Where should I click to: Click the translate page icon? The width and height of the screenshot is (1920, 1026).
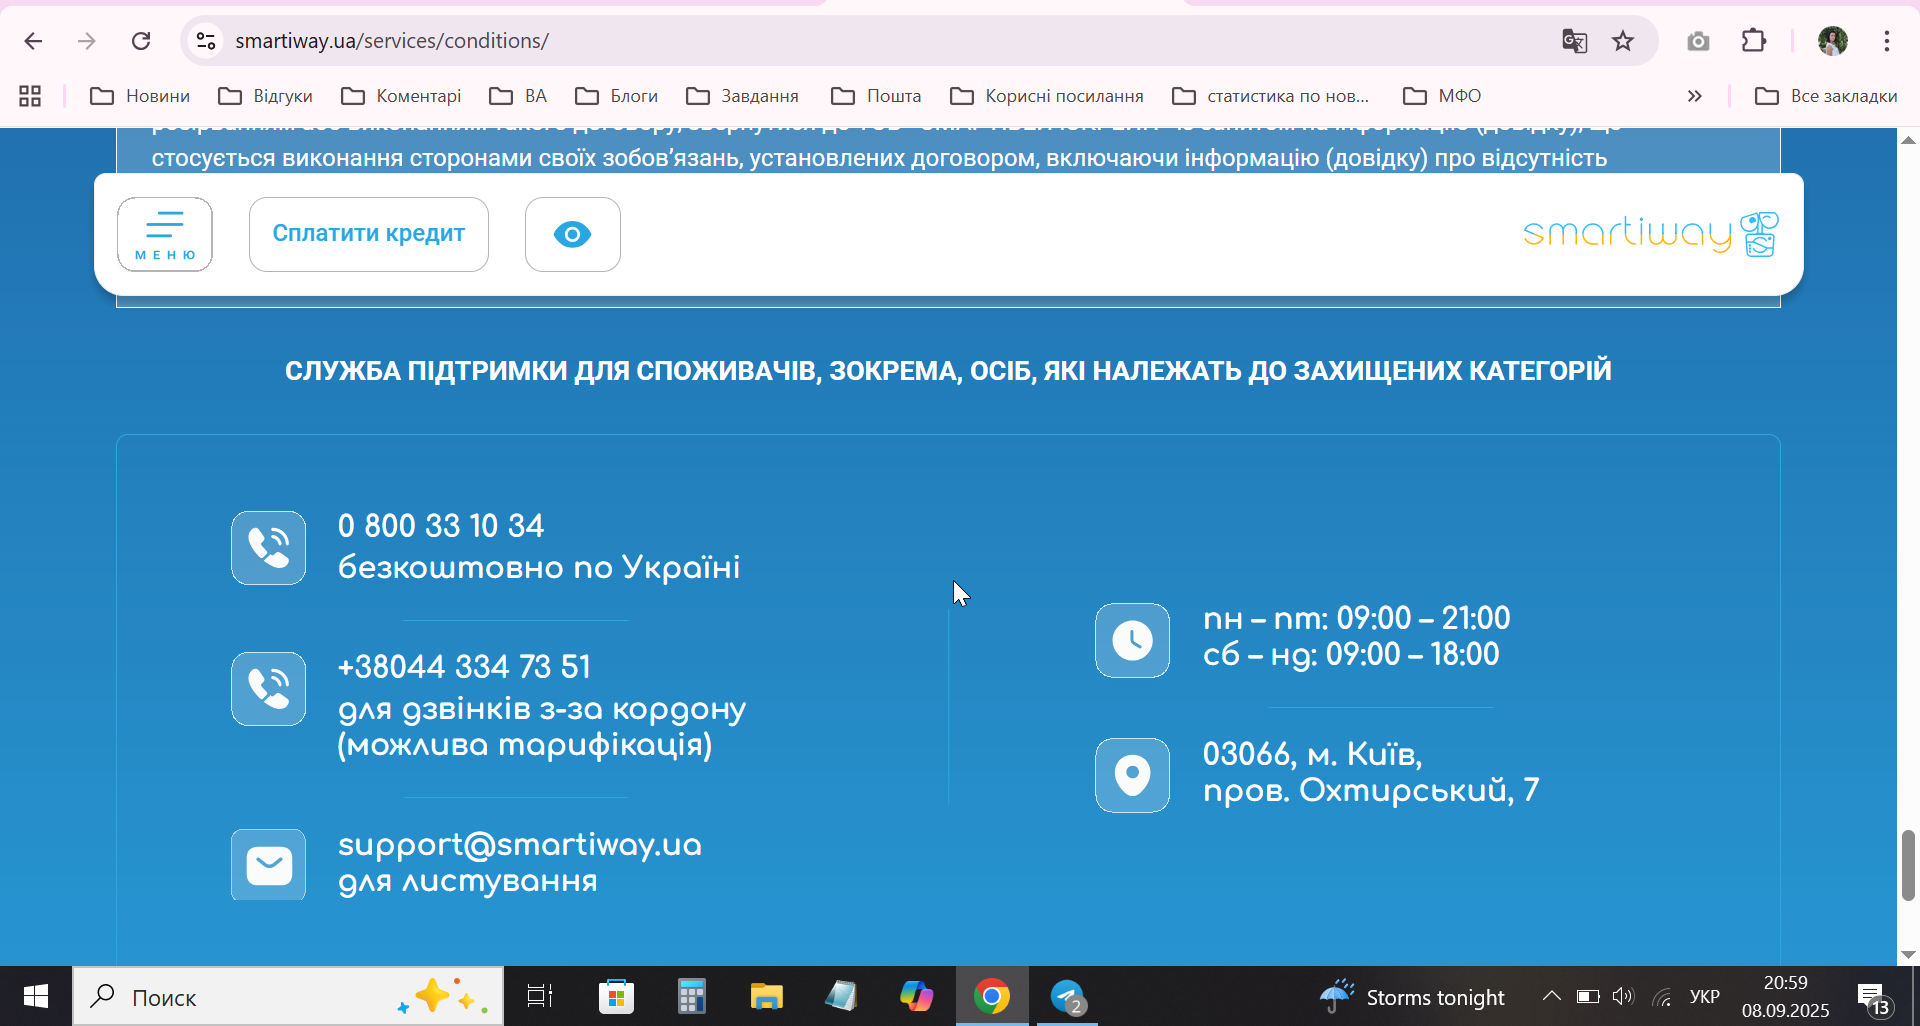tap(1575, 41)
